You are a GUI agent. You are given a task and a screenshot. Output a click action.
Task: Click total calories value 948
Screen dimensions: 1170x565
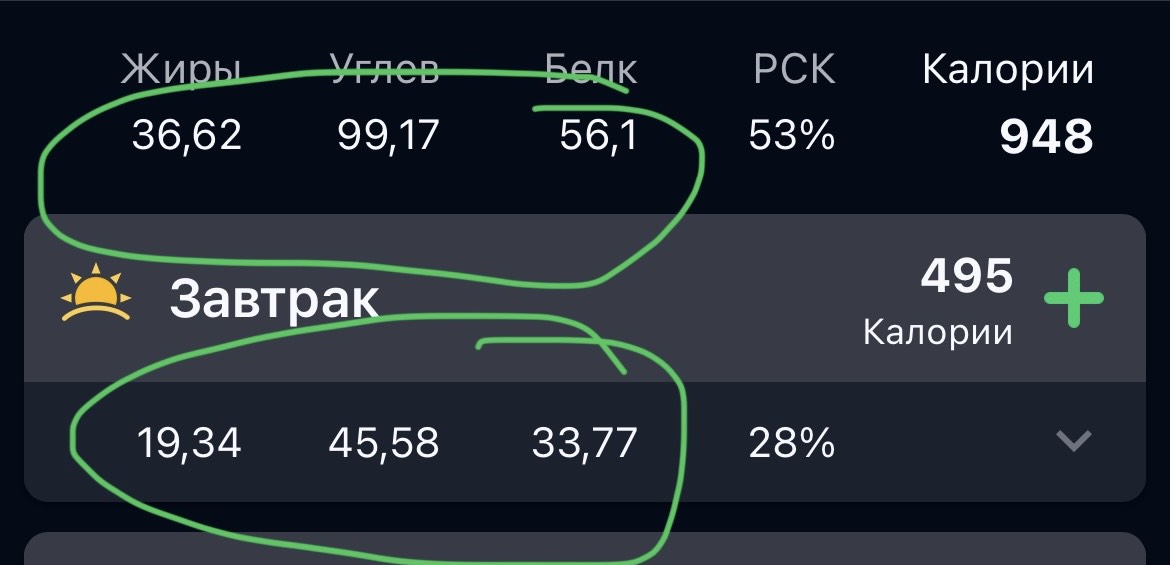1046,137
